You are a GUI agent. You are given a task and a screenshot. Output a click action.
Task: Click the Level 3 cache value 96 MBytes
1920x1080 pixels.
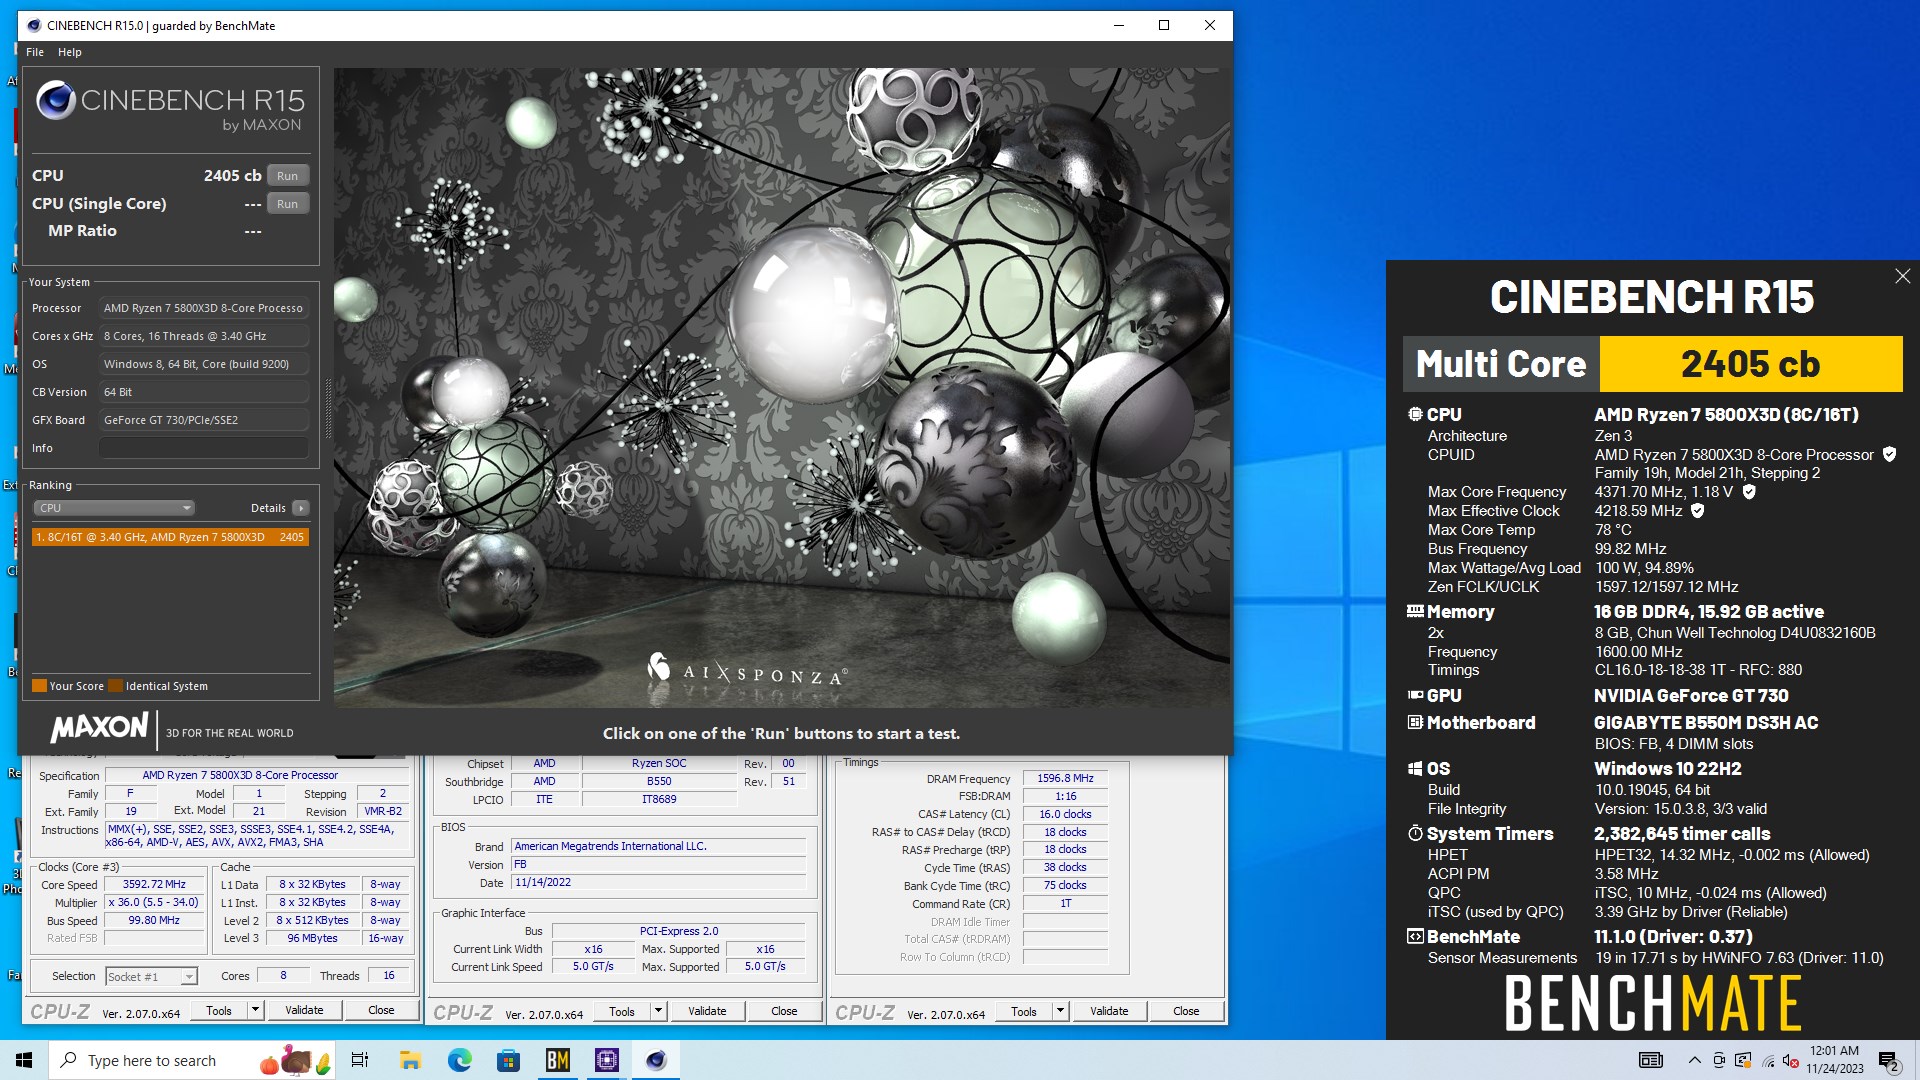(x=312, y=938)
